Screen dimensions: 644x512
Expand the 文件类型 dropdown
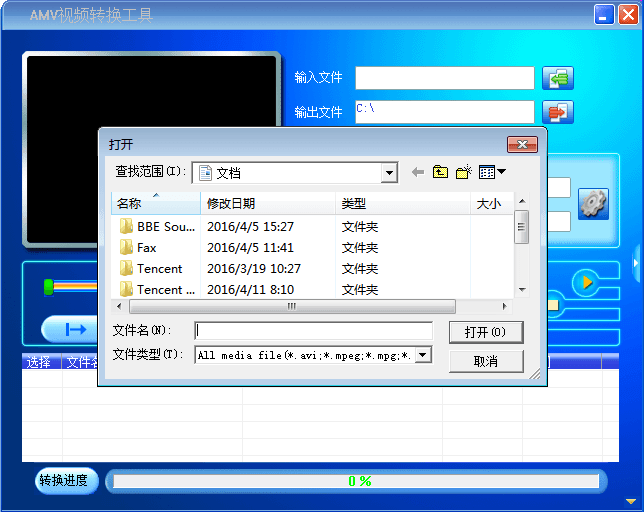[x=423, y=355]
